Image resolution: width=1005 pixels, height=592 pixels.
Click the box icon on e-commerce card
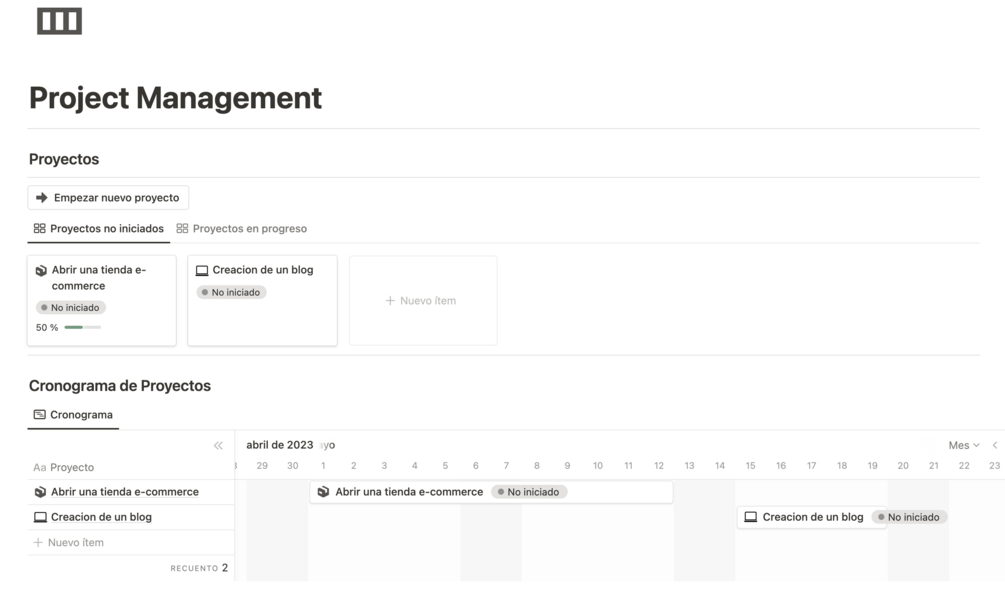(x=41, y=270)
